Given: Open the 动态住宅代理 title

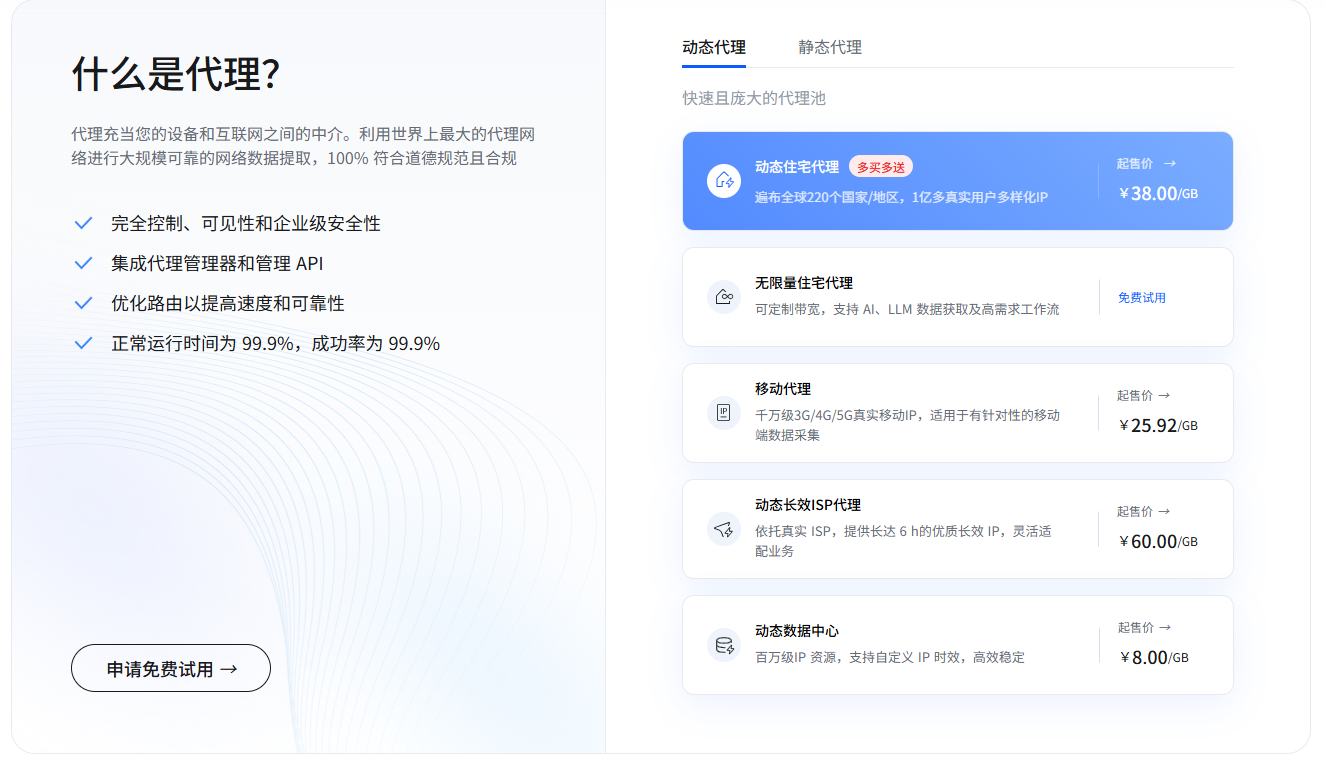Looking at the screenshot, I should pyautogui.click(x=797, y=167).
